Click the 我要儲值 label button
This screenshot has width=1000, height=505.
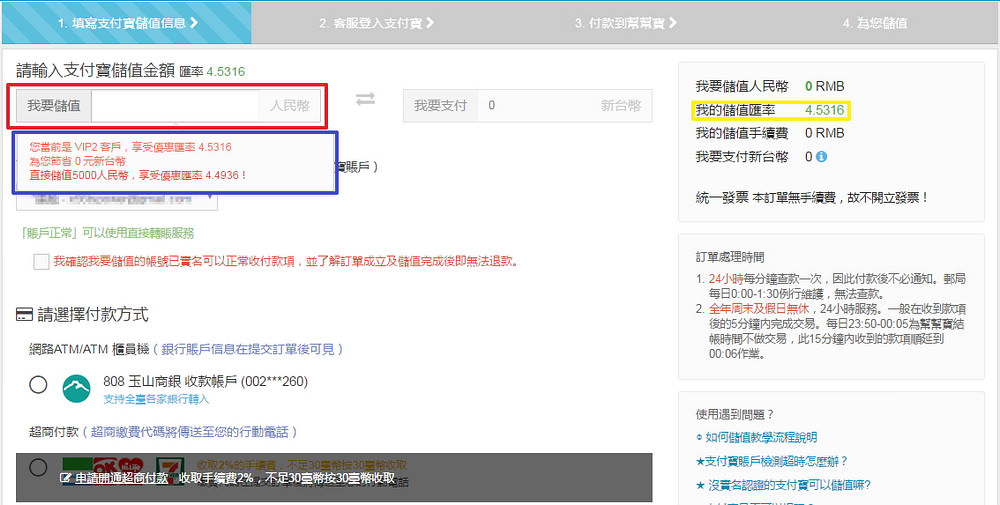pos(54,105)
